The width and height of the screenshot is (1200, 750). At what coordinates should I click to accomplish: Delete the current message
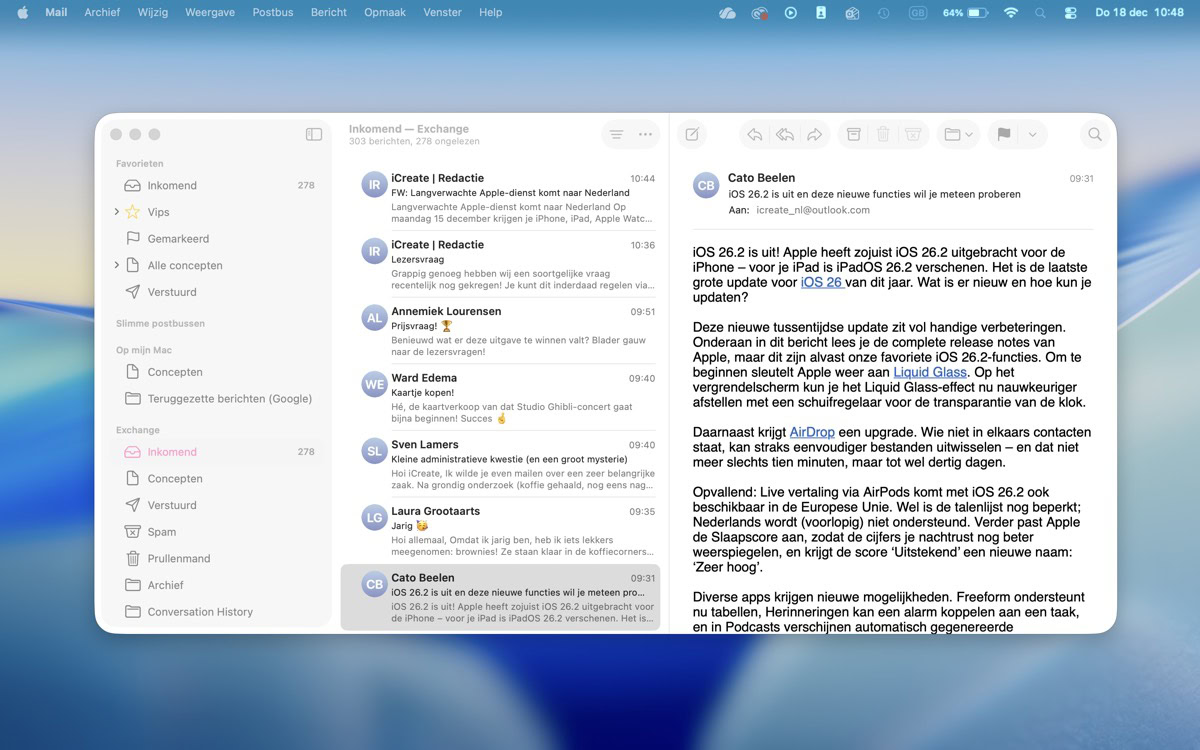pyautogui.click(x=884, y=134)
